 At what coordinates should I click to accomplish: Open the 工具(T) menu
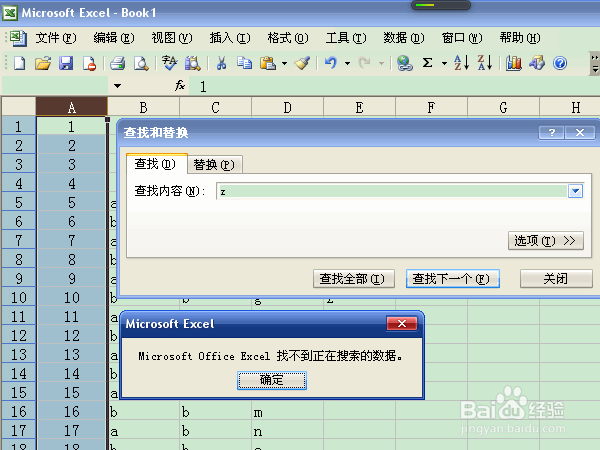pyautogui.click(x=346, y=38)
